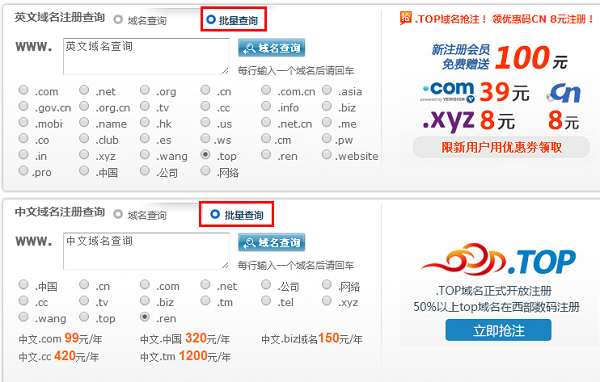The width and height of the screenshot is (600, 382).
Task: Select the .net radio in English domain section
Action: tap(84, 90)
